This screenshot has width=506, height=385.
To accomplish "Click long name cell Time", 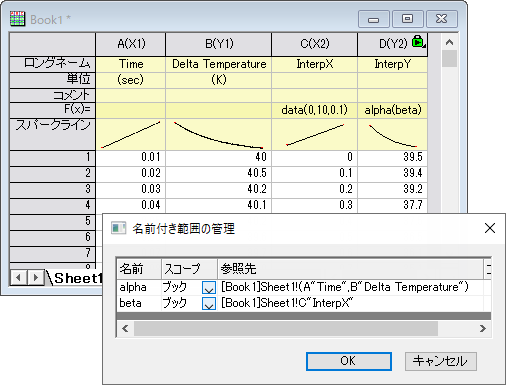I will 131,64.
